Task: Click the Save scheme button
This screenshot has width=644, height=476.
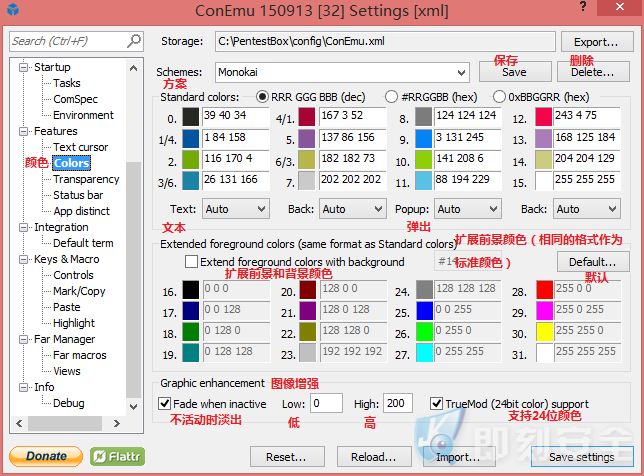Action: pos(515,72)
